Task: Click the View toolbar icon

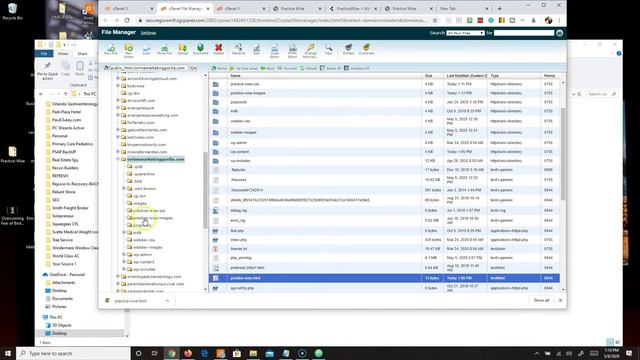Action: click(x=329, y=49)
